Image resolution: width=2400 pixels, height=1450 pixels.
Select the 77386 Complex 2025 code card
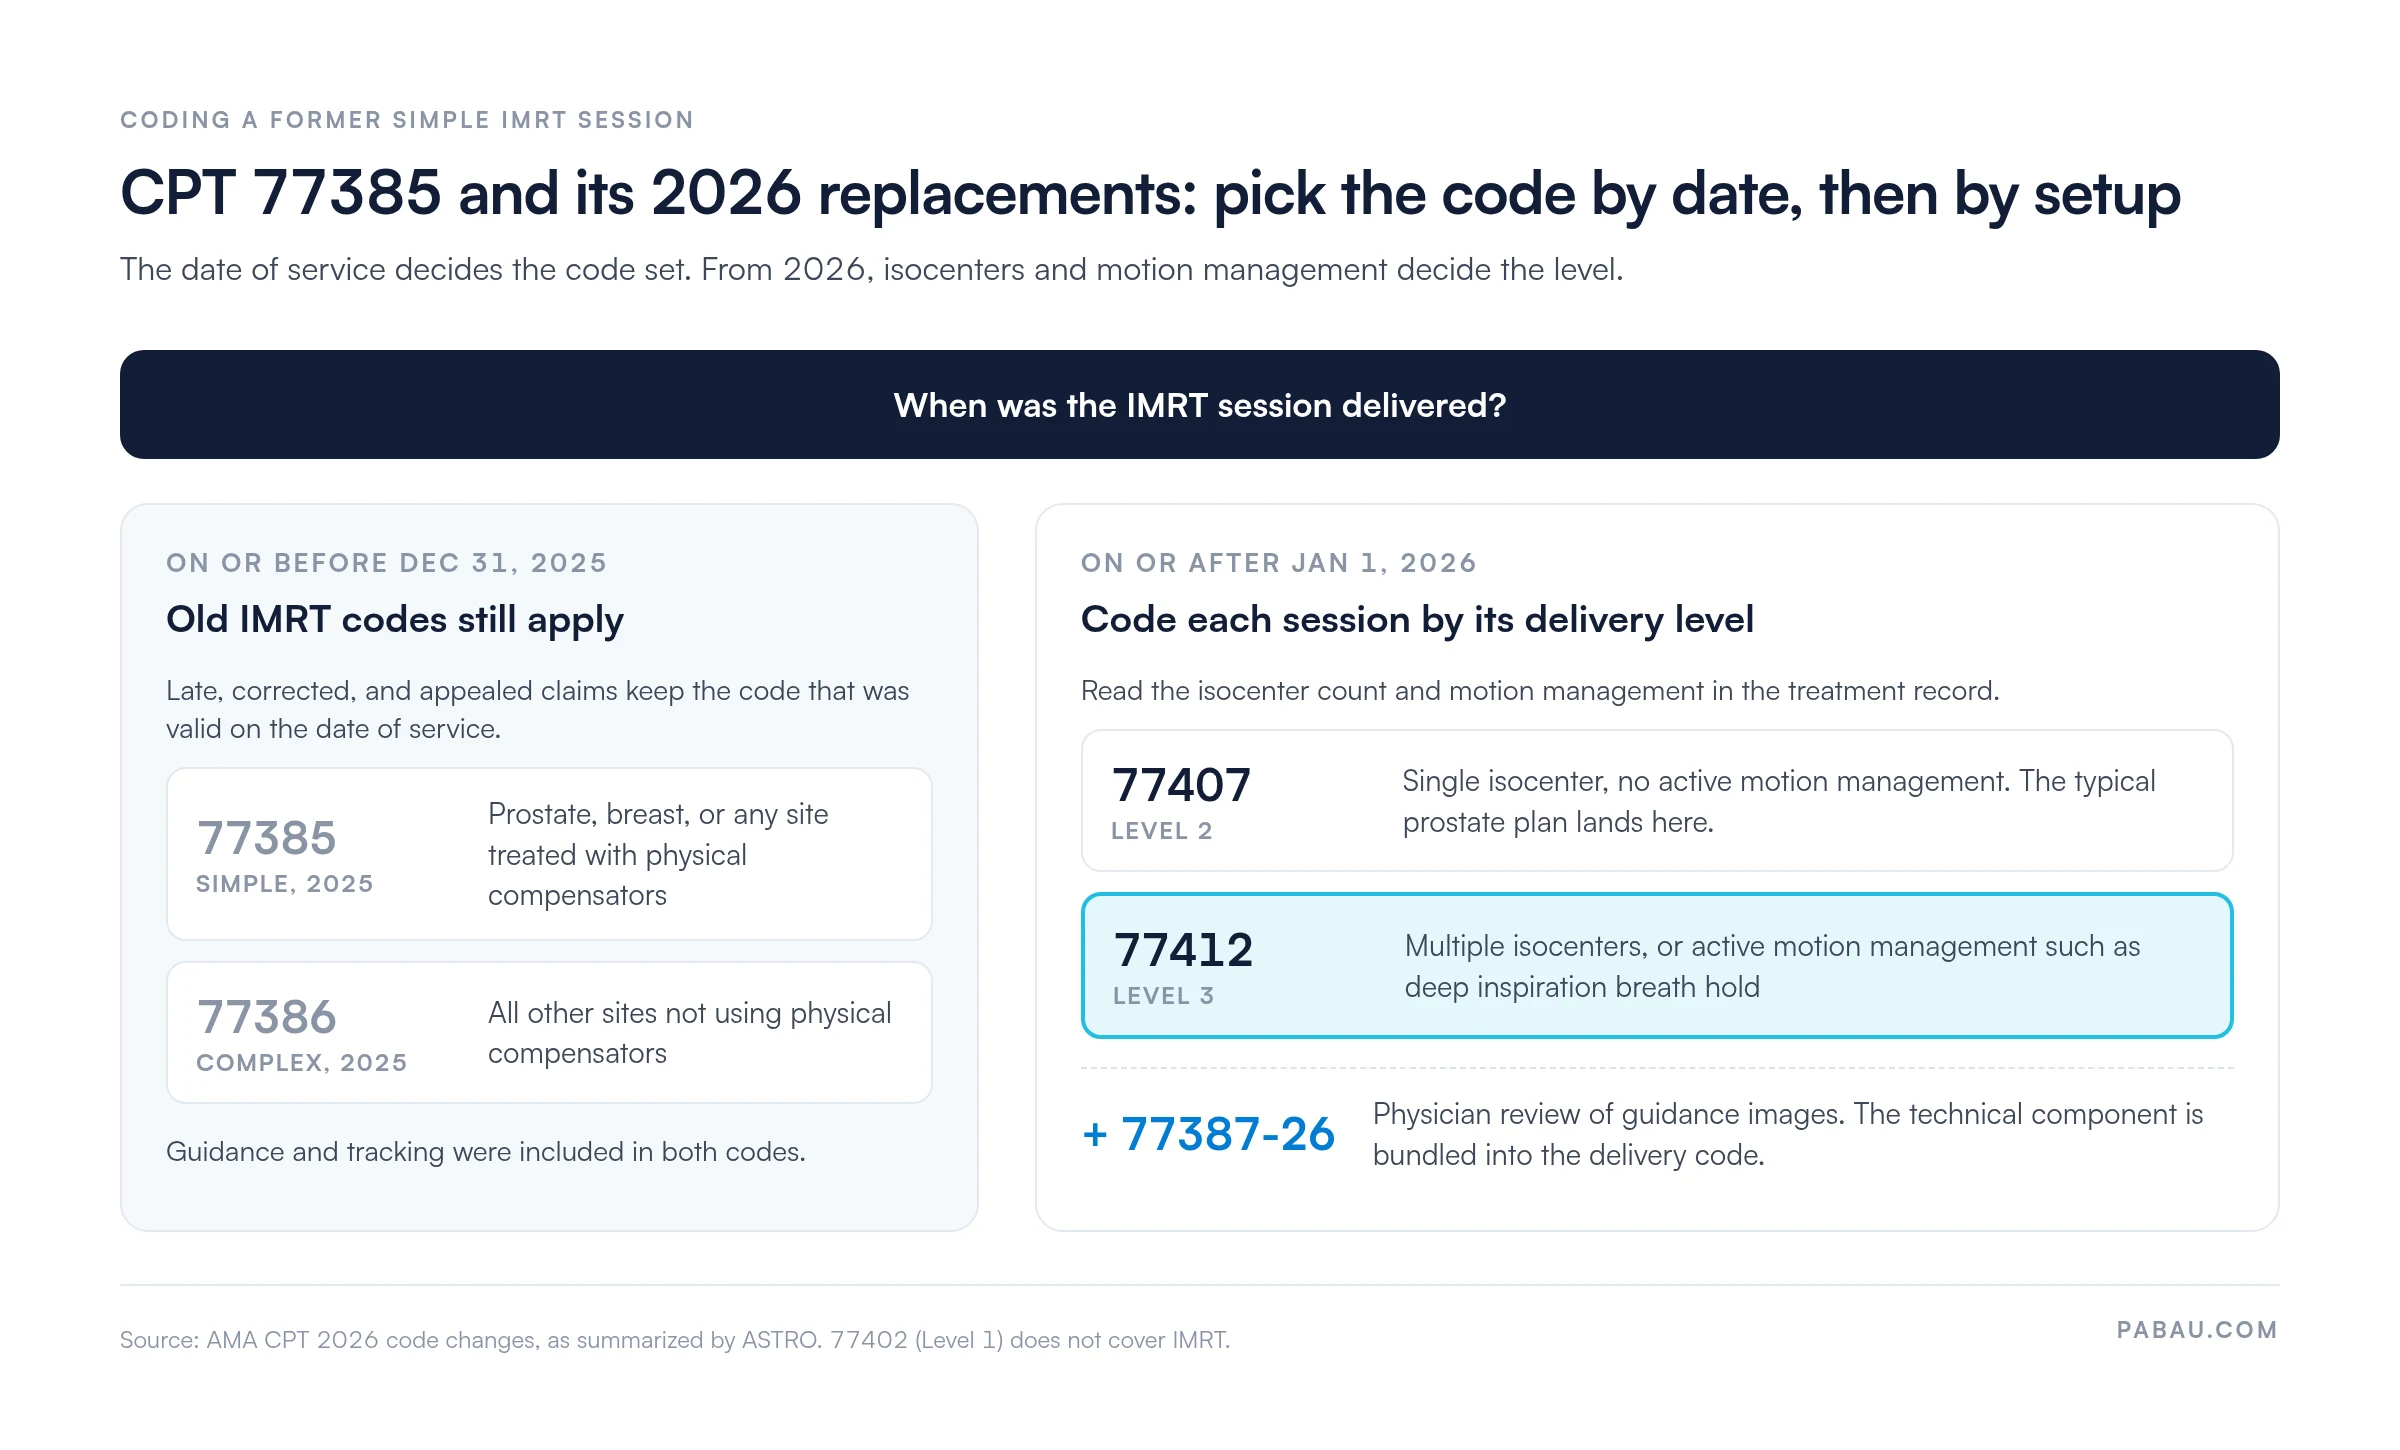pos(549,1032)
